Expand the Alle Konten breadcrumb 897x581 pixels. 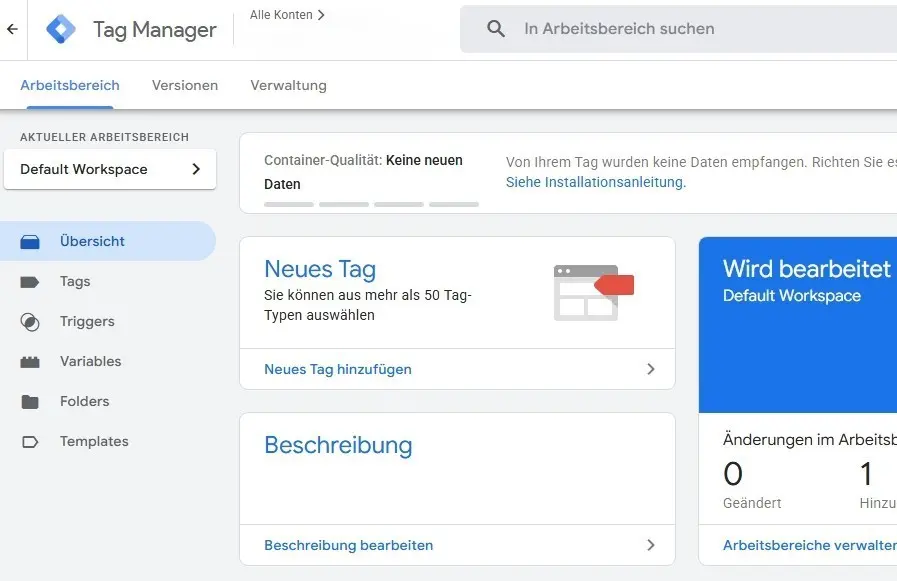pos(288,15)
